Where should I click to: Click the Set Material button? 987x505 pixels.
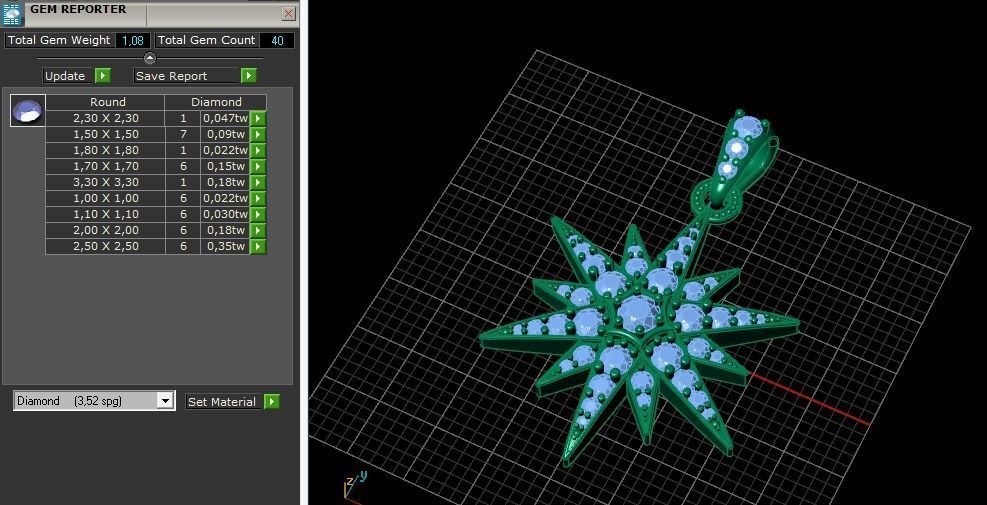pyautogui.click(x=222, y=402)
